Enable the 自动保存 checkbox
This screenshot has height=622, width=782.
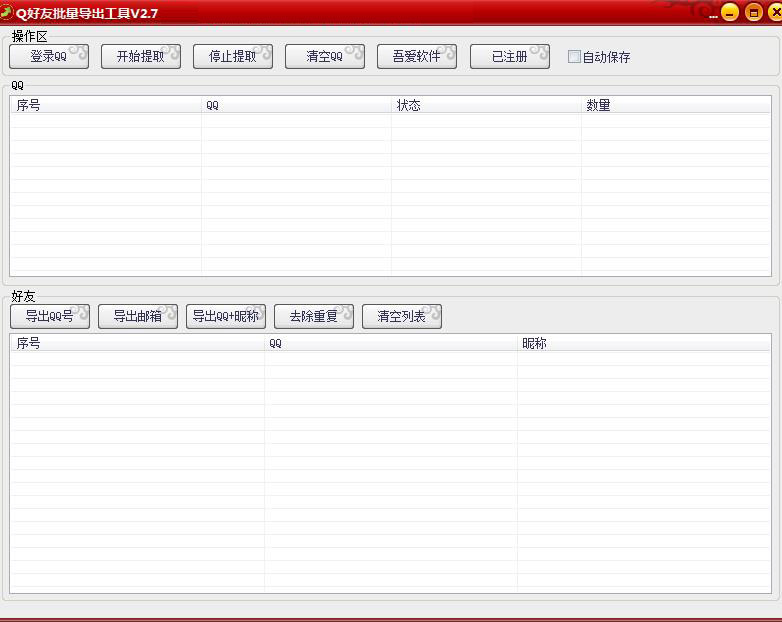[574, 57]
